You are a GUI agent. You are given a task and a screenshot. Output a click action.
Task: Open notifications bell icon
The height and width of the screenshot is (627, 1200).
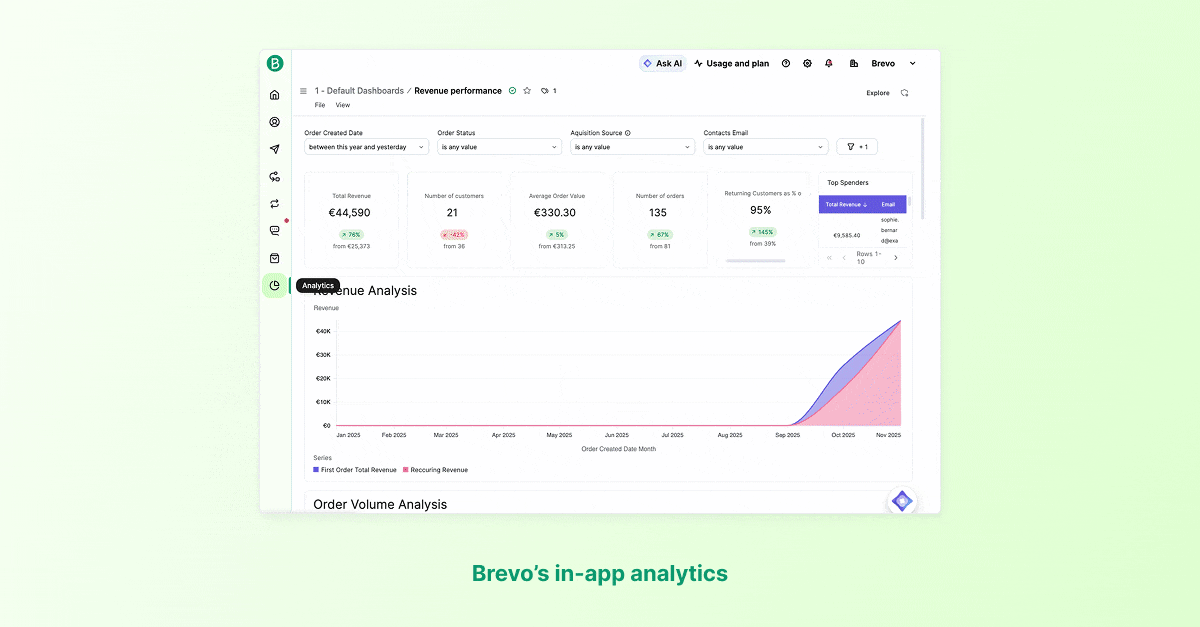tap(829, 63)
